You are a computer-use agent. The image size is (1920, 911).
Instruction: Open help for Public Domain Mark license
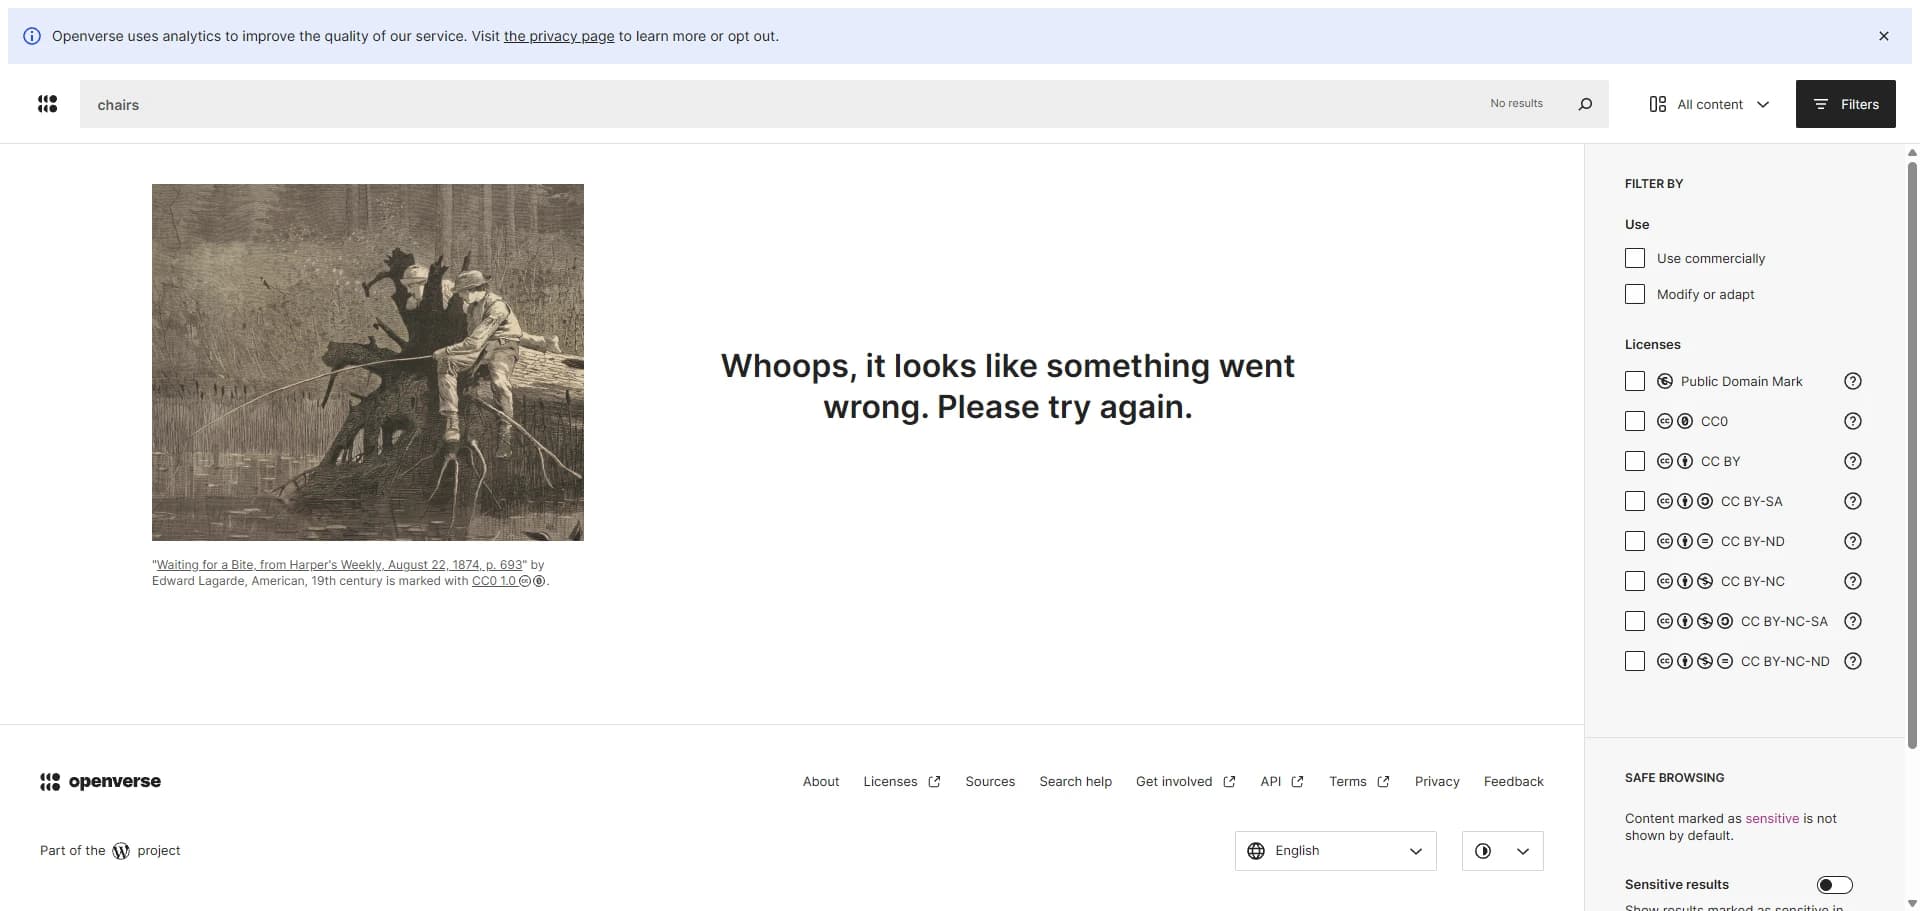coord(1853,381)
